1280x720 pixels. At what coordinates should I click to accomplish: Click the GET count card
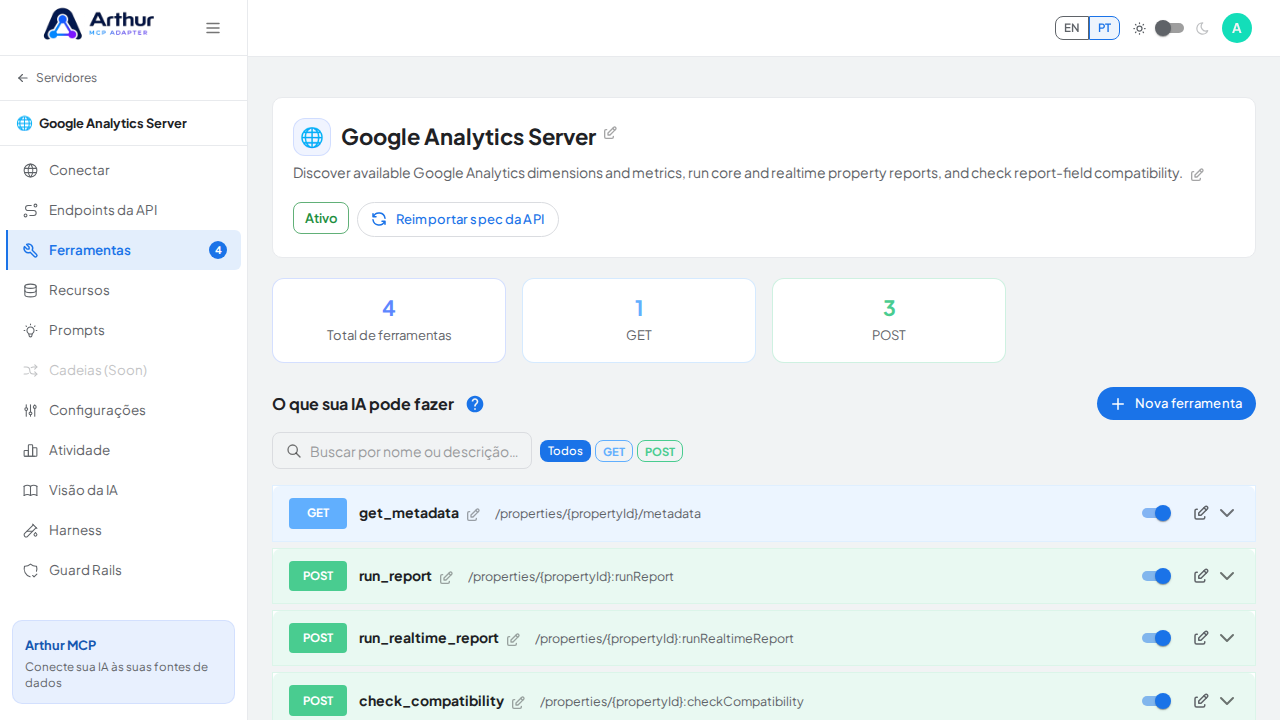pyautogui.click(x=639, y=320)
